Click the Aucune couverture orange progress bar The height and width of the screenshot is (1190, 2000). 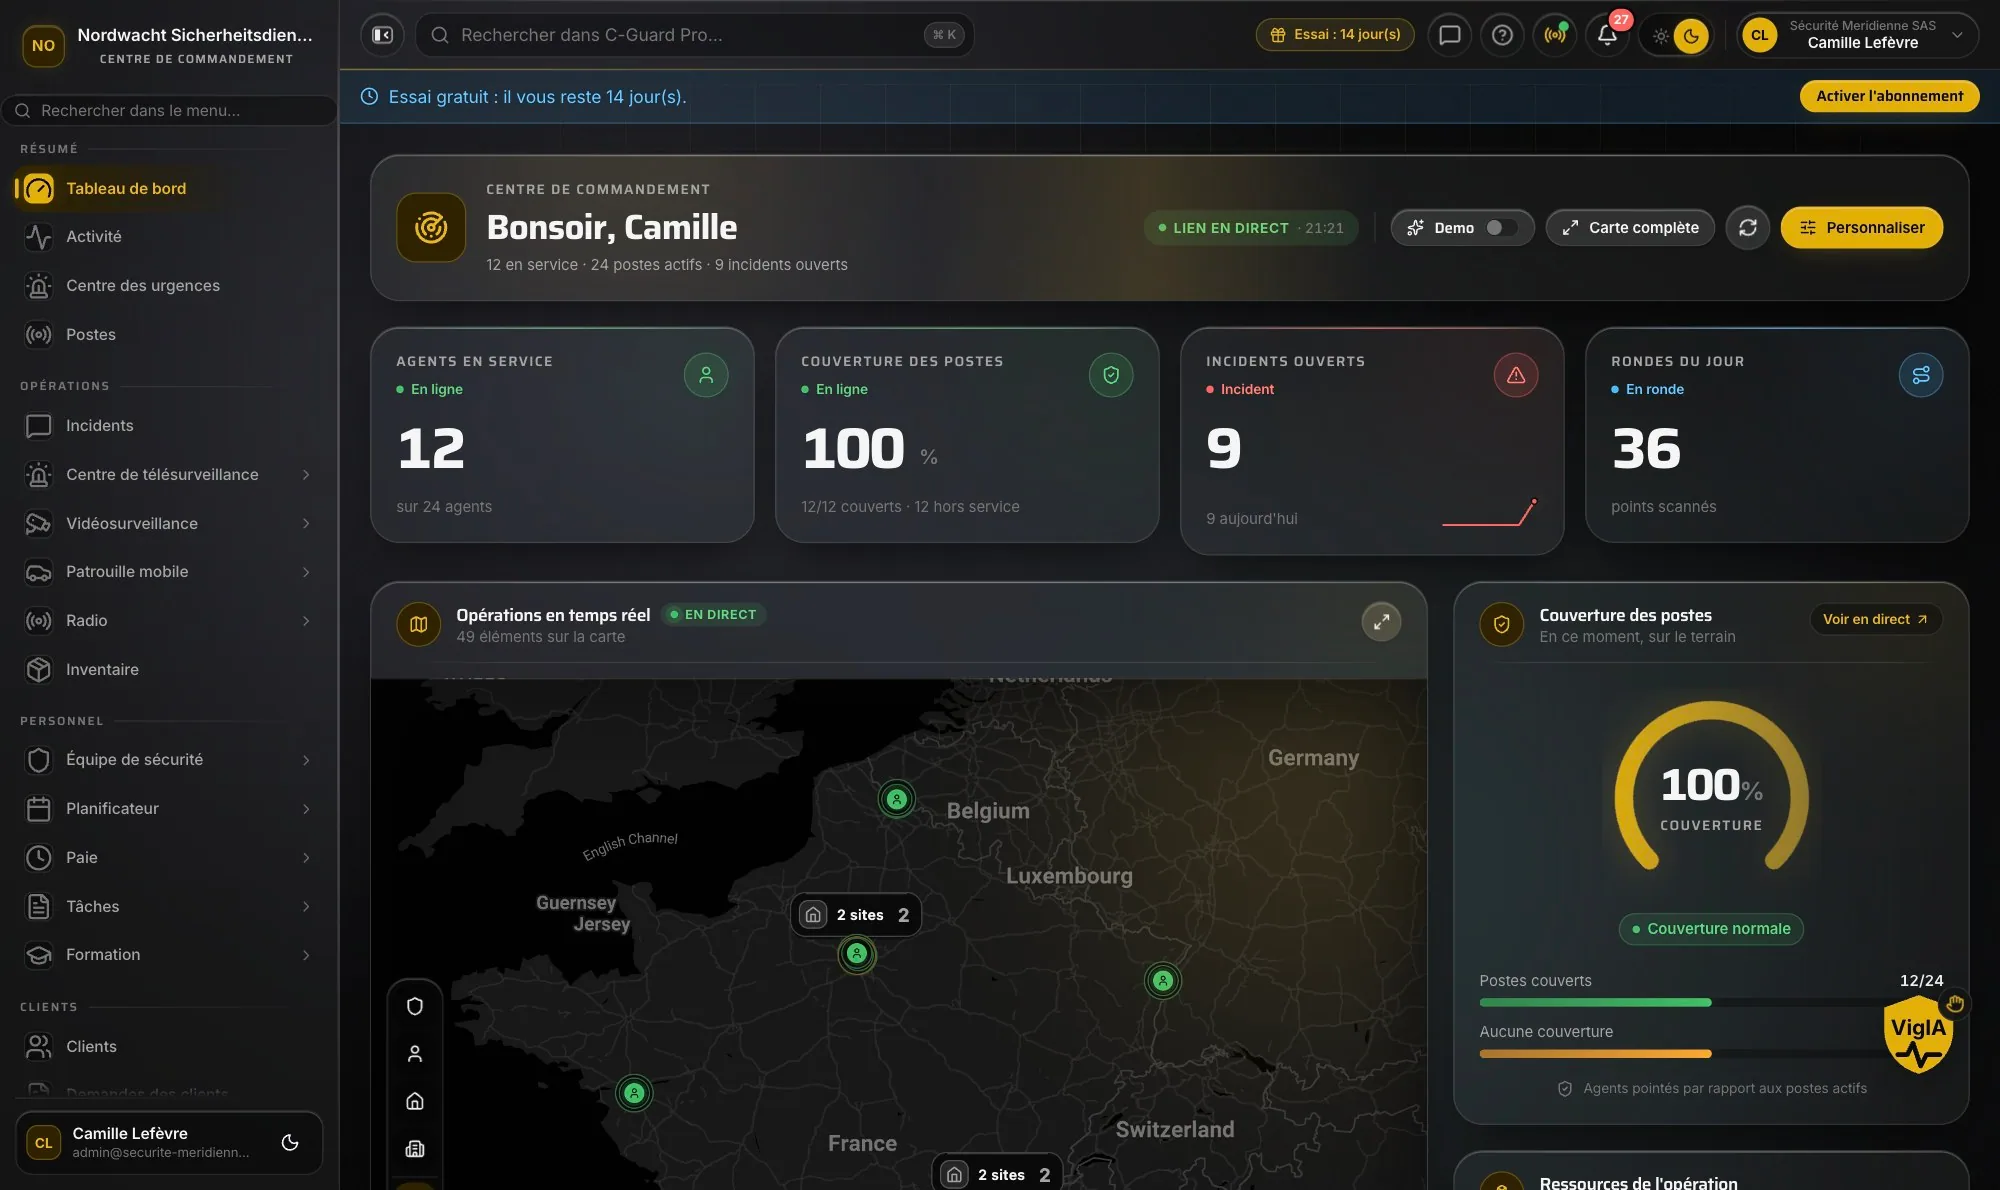pyautogui.click(x=1595, y=1053)
